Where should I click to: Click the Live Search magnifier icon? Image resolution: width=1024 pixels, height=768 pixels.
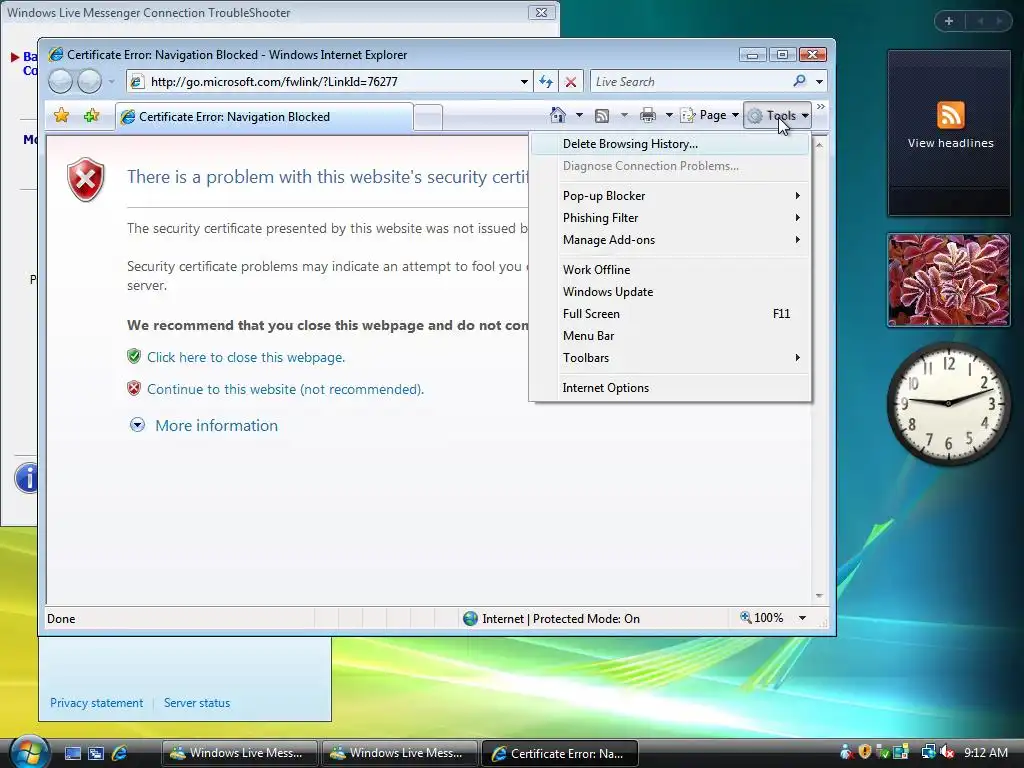(x=799, y=81)
